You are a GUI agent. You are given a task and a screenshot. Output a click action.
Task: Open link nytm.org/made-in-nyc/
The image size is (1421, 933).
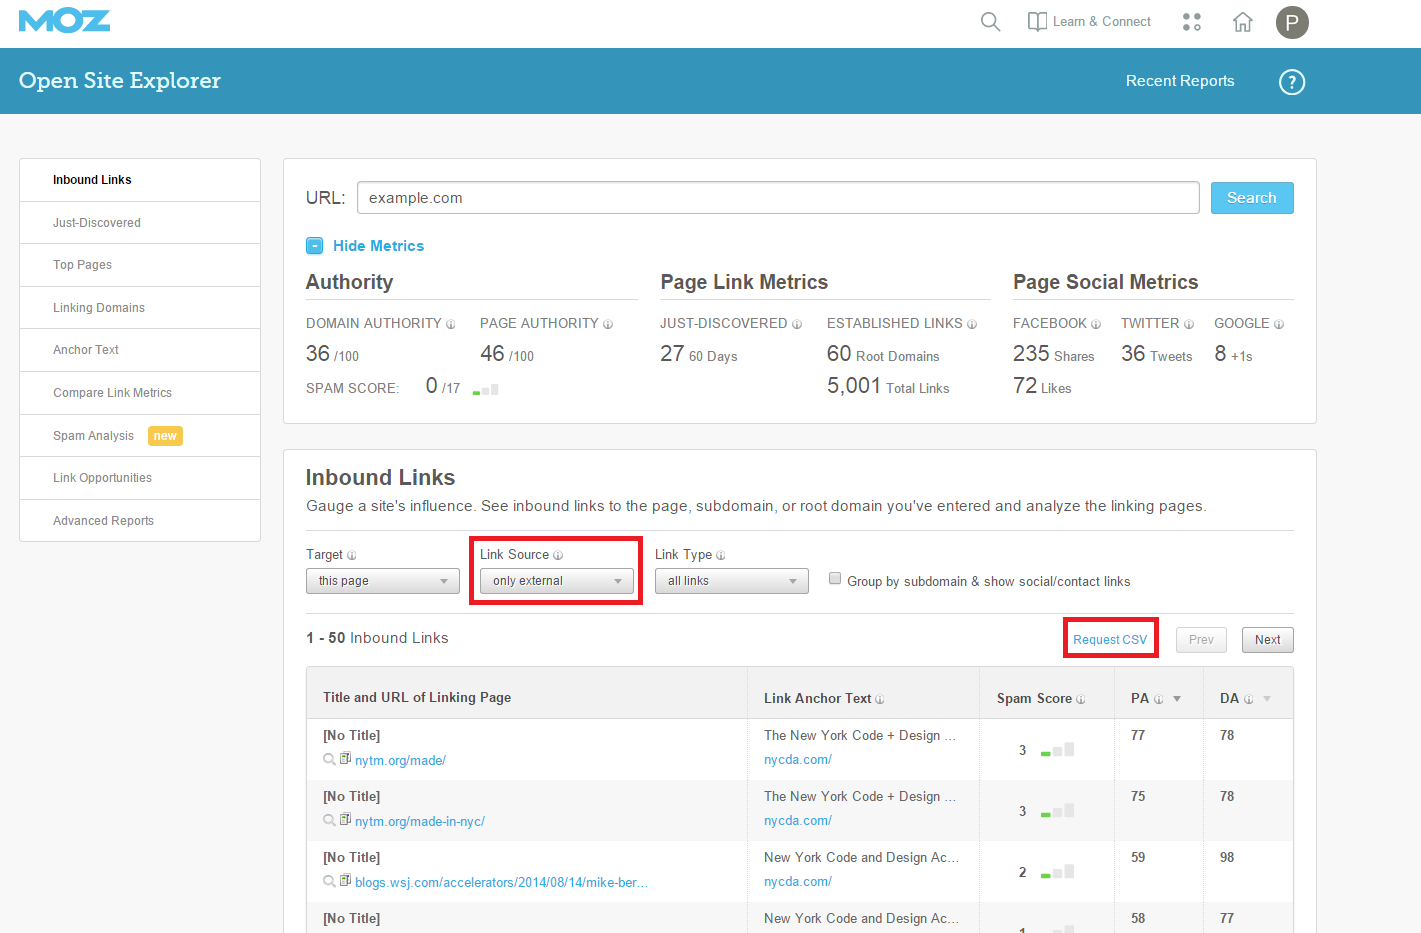[x=420, y=822]
